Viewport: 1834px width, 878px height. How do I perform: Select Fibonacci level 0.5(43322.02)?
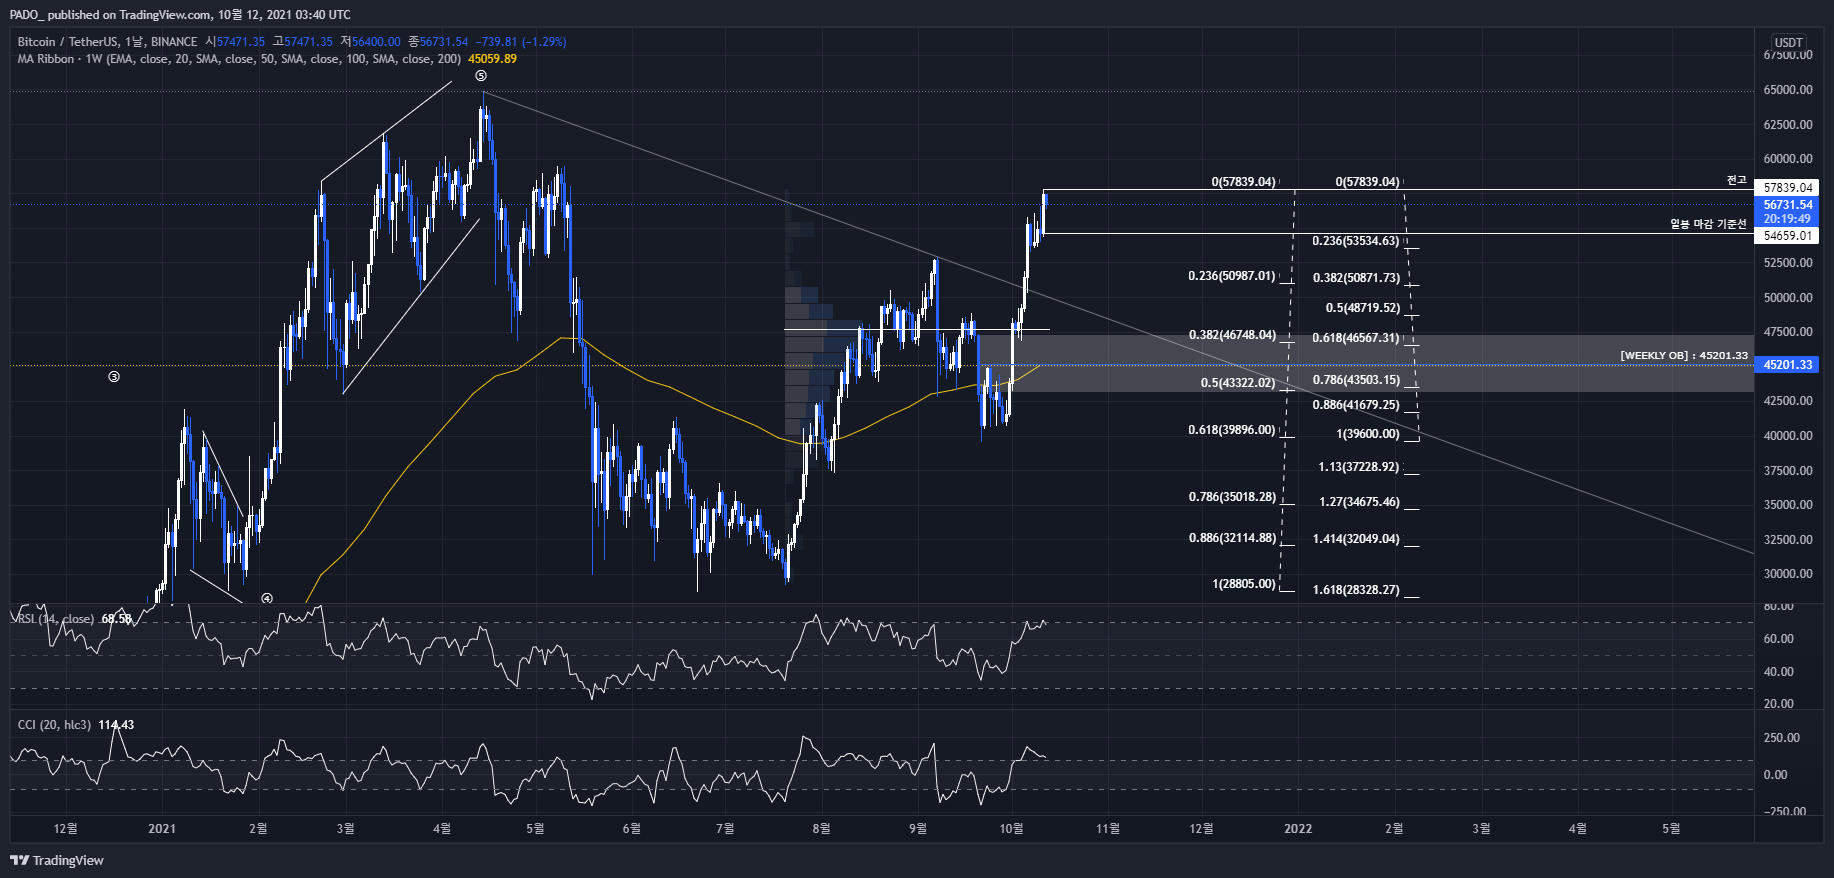tap(1238, 383)
